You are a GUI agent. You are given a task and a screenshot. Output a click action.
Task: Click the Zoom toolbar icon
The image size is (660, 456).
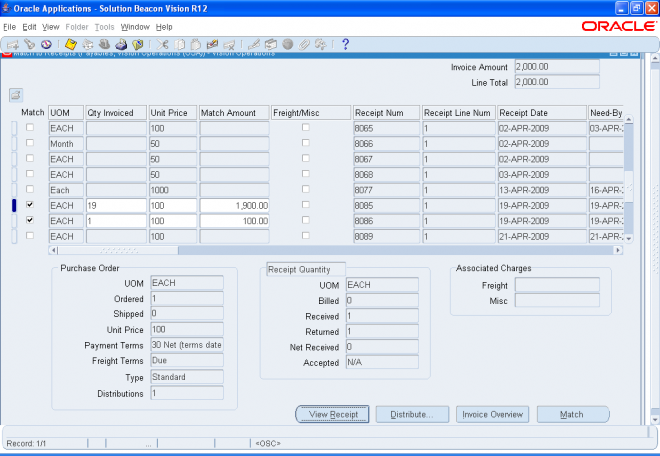pyautogui.click(x=271, y=44)
